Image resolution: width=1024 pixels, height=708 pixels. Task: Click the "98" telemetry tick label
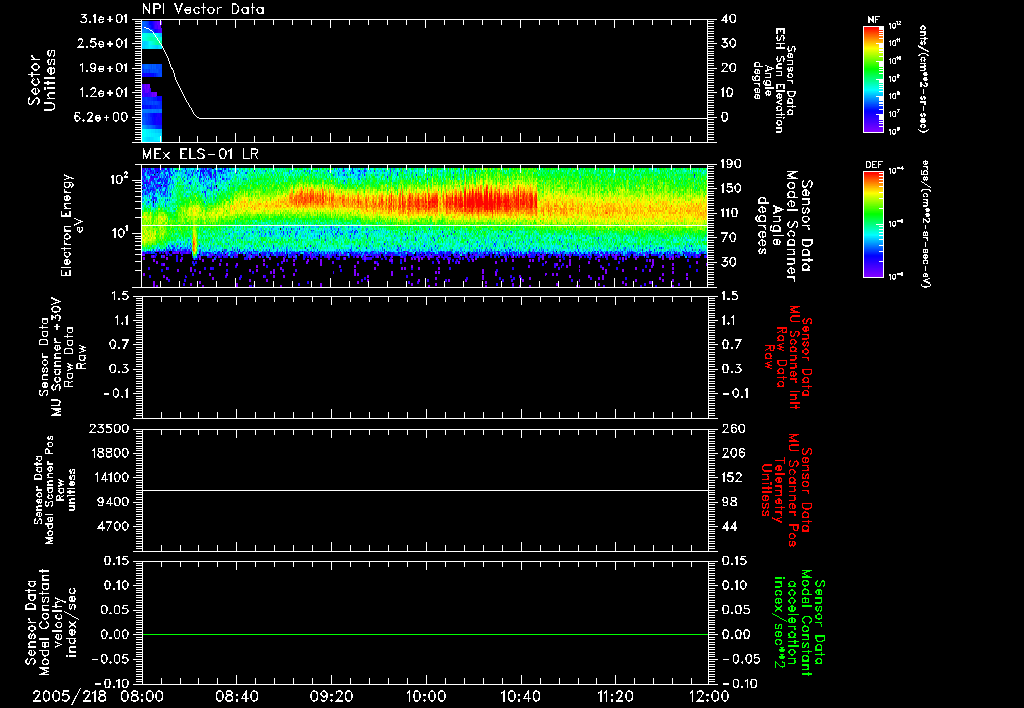729,502
